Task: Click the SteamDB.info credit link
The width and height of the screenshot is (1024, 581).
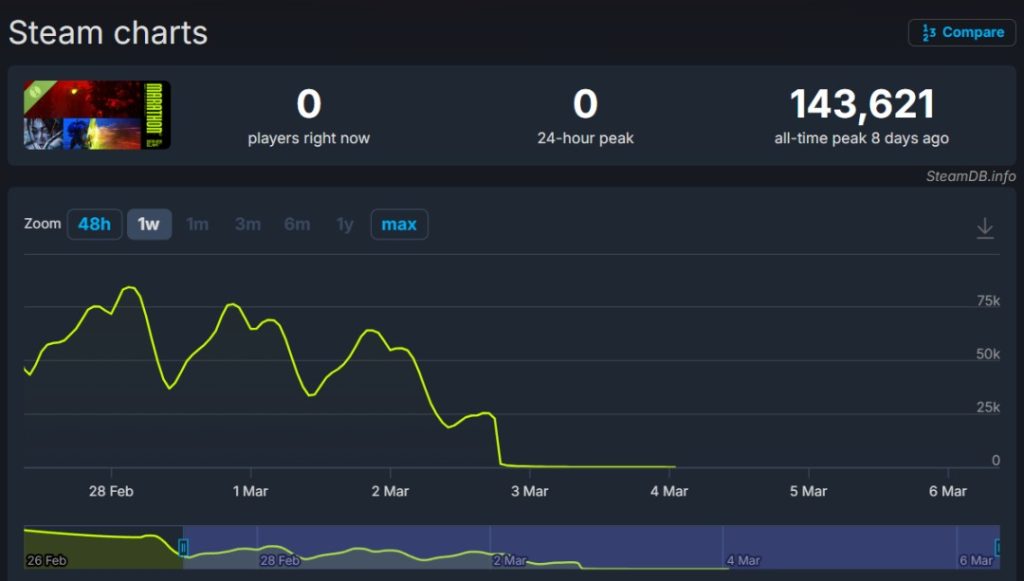Action: click(x=970, y=176)
